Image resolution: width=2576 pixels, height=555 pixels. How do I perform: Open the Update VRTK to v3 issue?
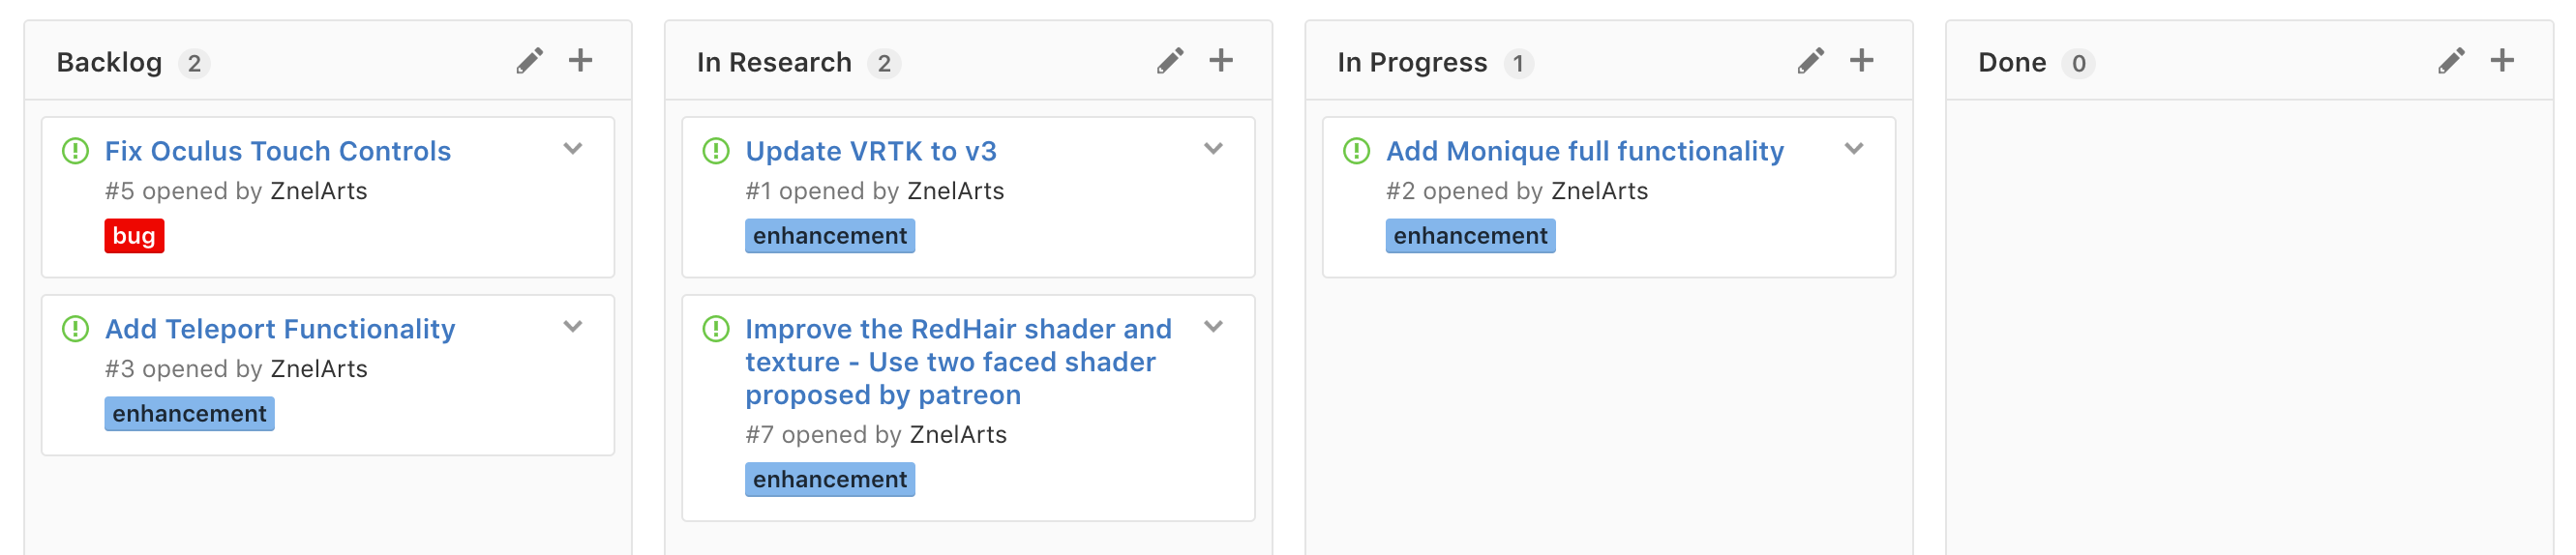click(x=871, y=151)
